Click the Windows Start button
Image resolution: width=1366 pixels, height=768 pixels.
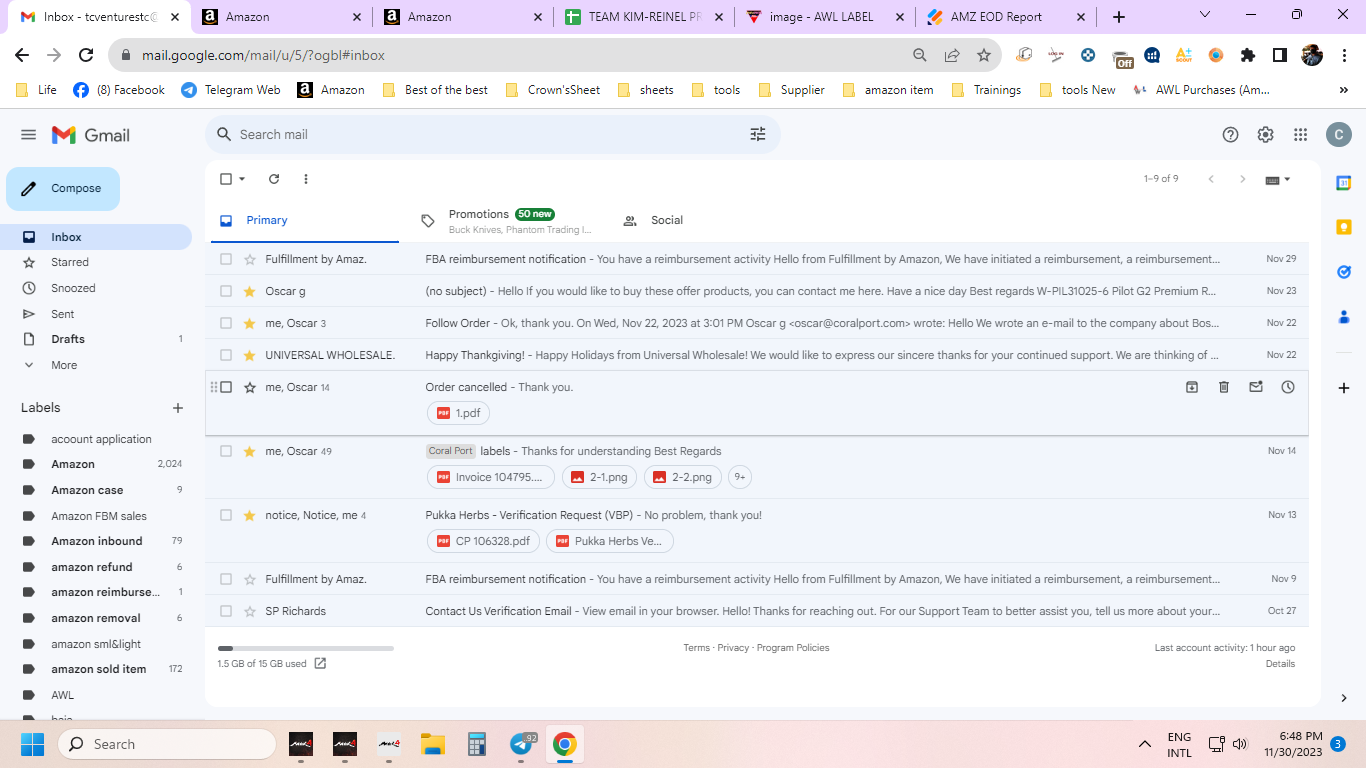(x=32, y=744)
